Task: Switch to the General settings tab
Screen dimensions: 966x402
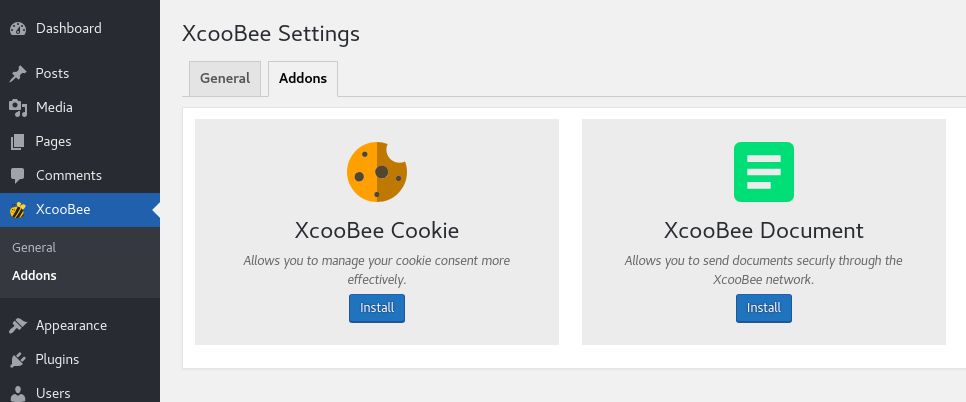Action: pyautogui.click(x=225, y=79)
